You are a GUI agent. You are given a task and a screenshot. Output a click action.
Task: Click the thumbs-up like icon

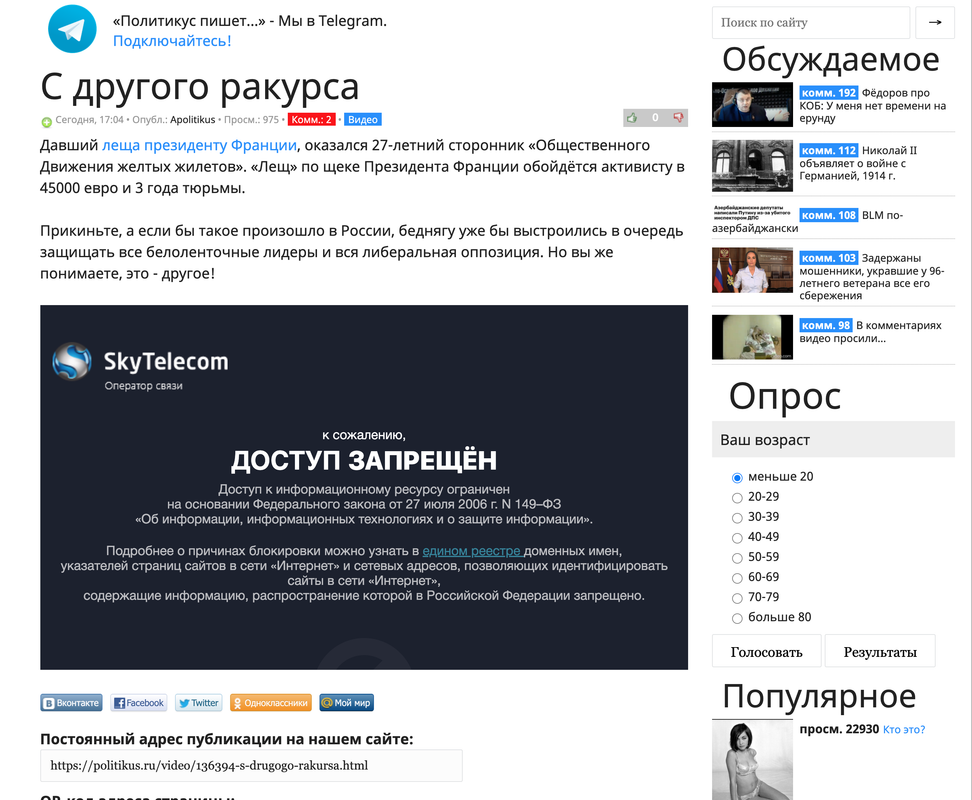point(632,118)
